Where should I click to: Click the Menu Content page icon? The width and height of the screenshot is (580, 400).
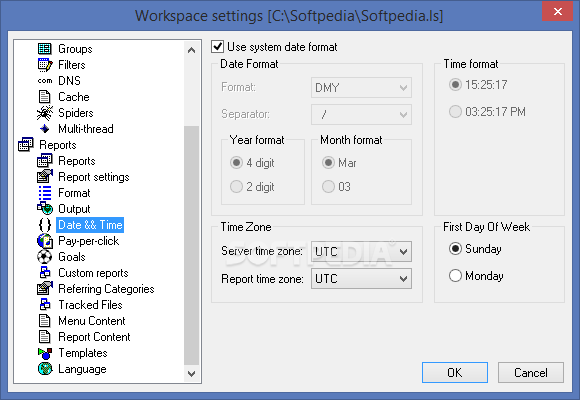(44, 320)
